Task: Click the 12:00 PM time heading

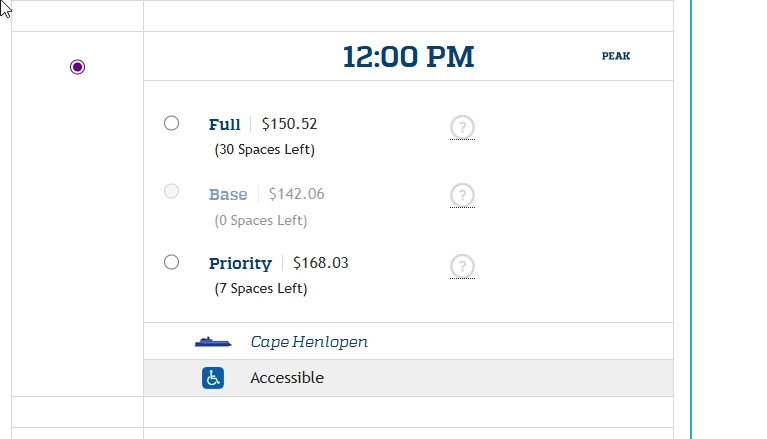Action: click(408, 57)
